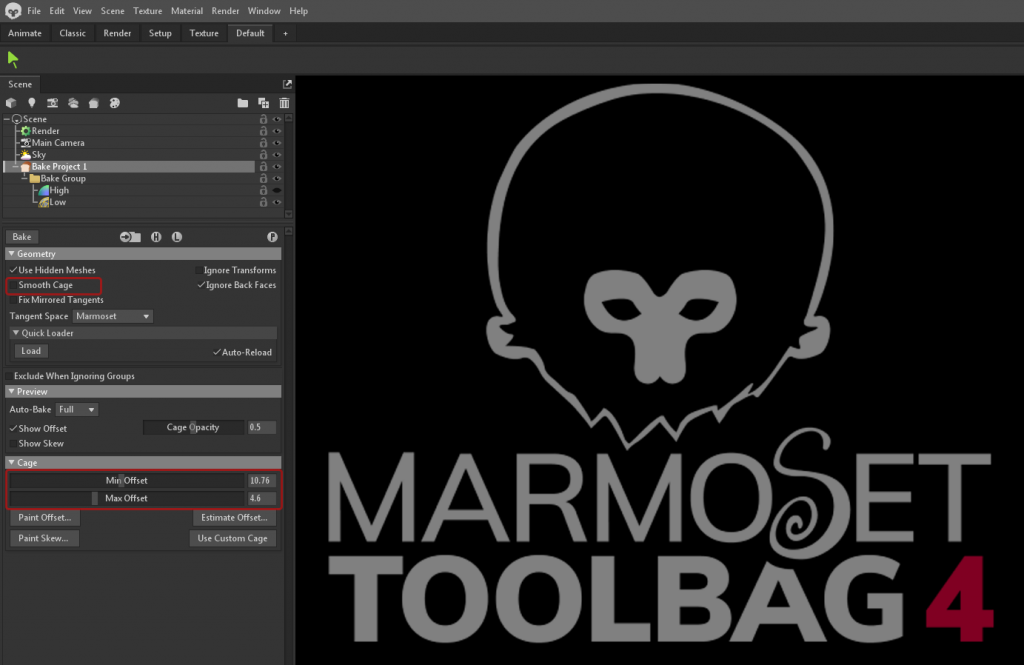Click the Max Offset slider
This screenshot has width=1024, height=665.
point(127,498)
